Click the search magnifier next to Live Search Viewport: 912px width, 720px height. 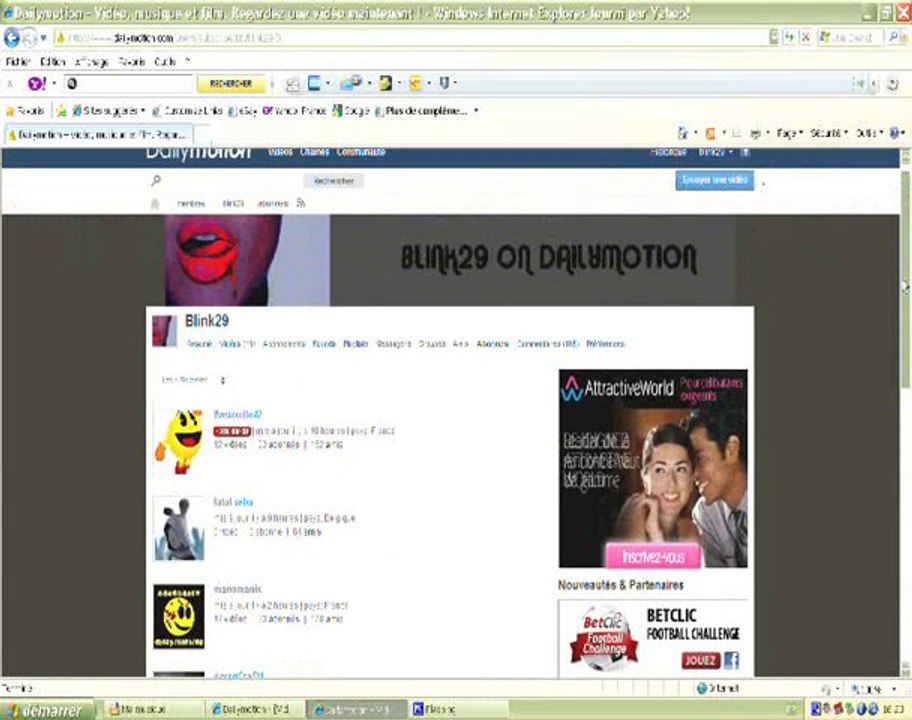tap(895, 38)
